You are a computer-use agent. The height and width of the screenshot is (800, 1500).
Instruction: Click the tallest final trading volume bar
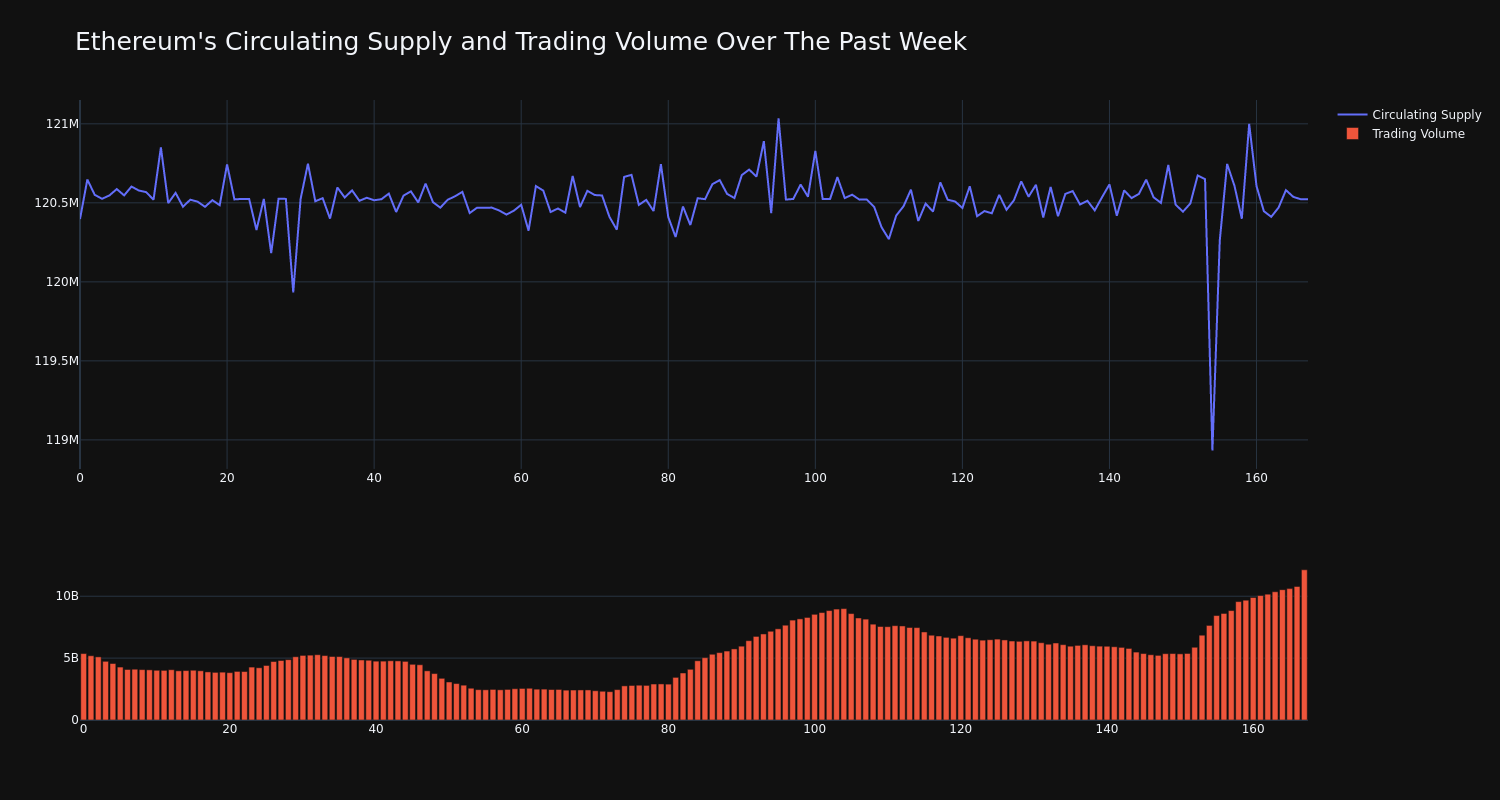[1304, 645]
